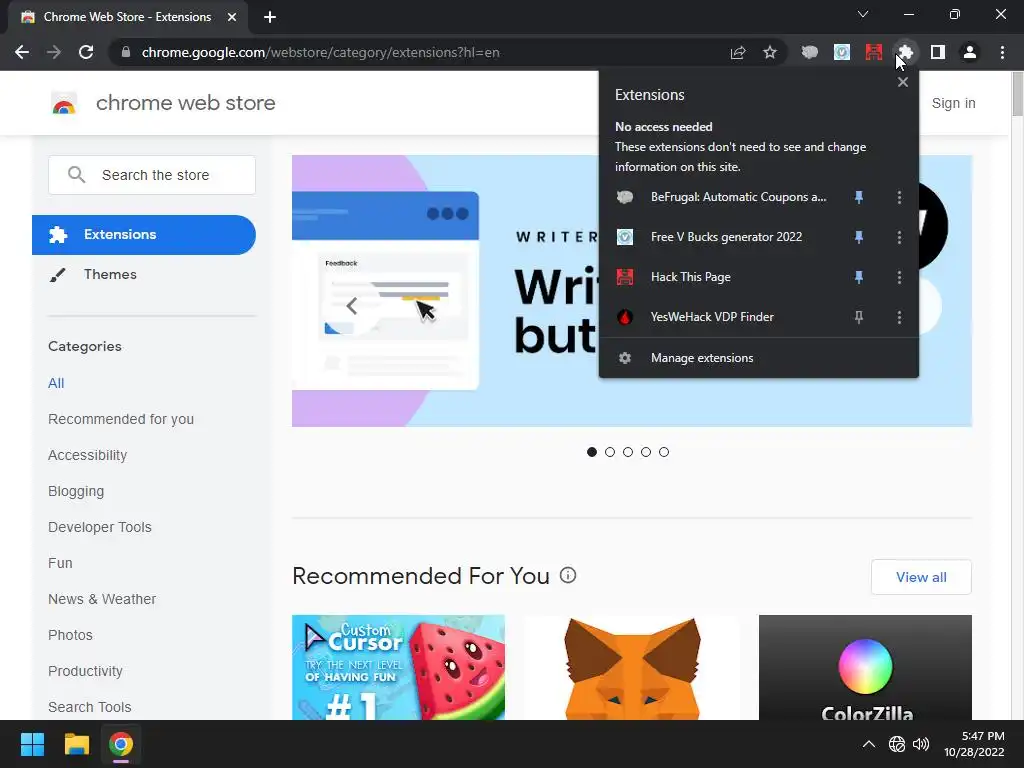
Task: Click the volume icon in system tray
Action: (921, 744)
